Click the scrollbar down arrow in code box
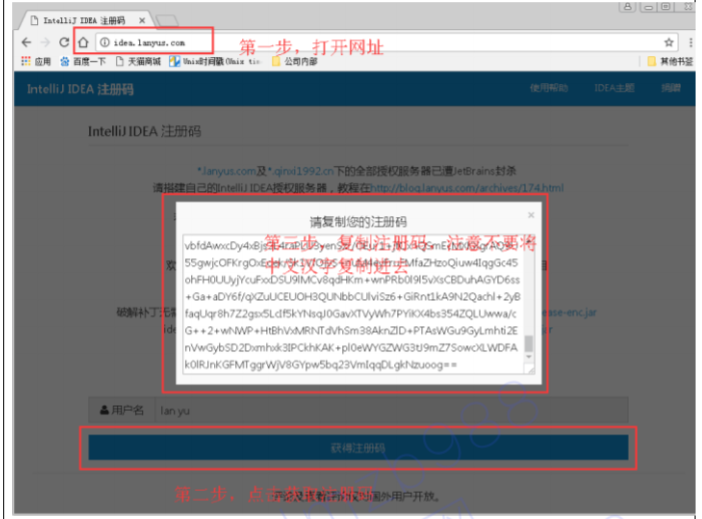Image resolution: width=702 pixels, height=519 pixels. point(529,357)
